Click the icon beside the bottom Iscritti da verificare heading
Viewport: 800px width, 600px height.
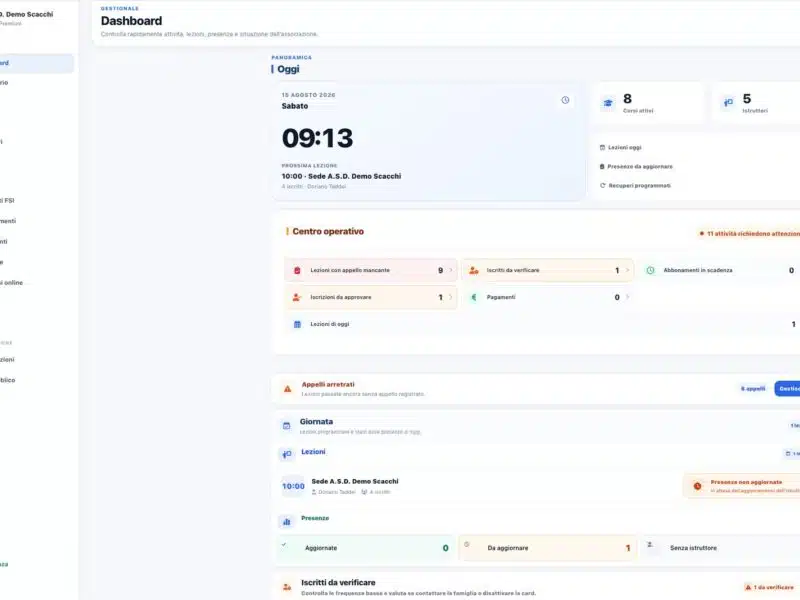(287, 587)
